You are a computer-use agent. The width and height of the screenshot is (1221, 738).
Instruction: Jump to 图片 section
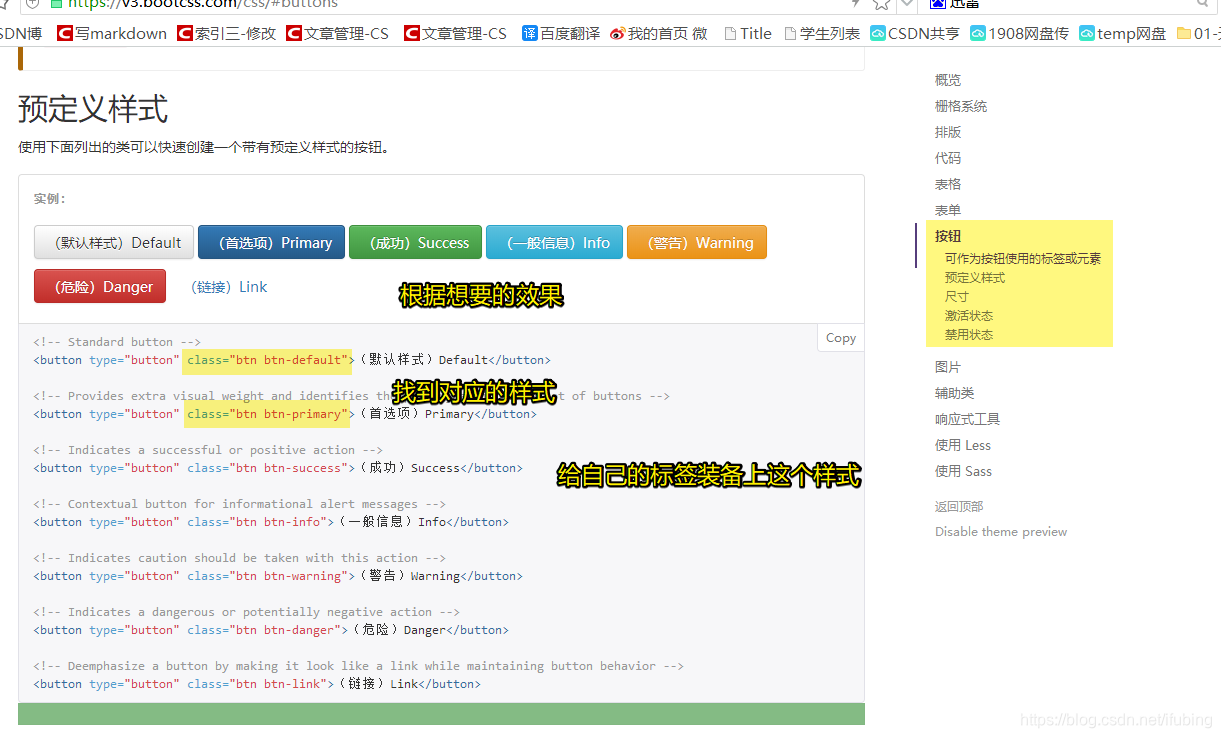pyautogui.click(x=948, y=367)
